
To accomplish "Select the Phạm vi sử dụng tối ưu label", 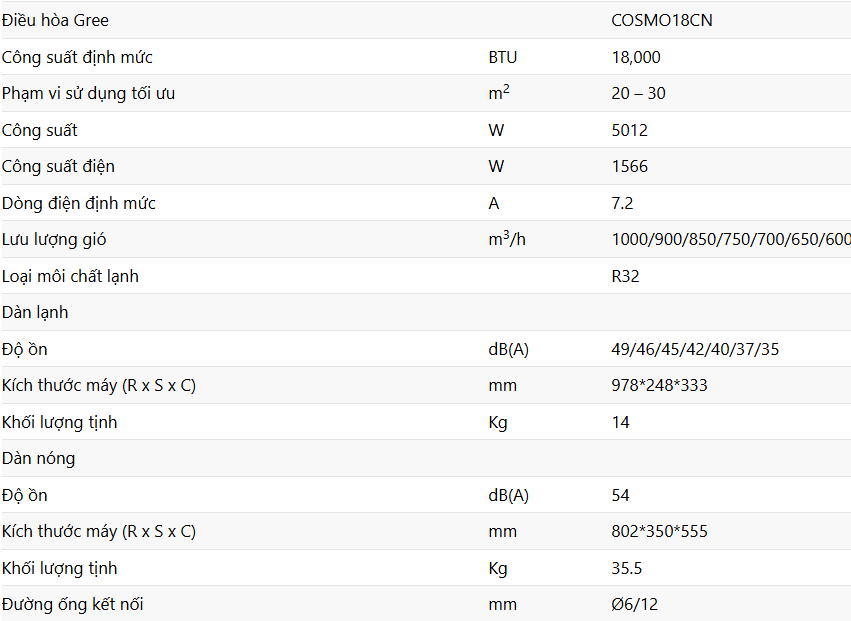I will coord(88,93).
